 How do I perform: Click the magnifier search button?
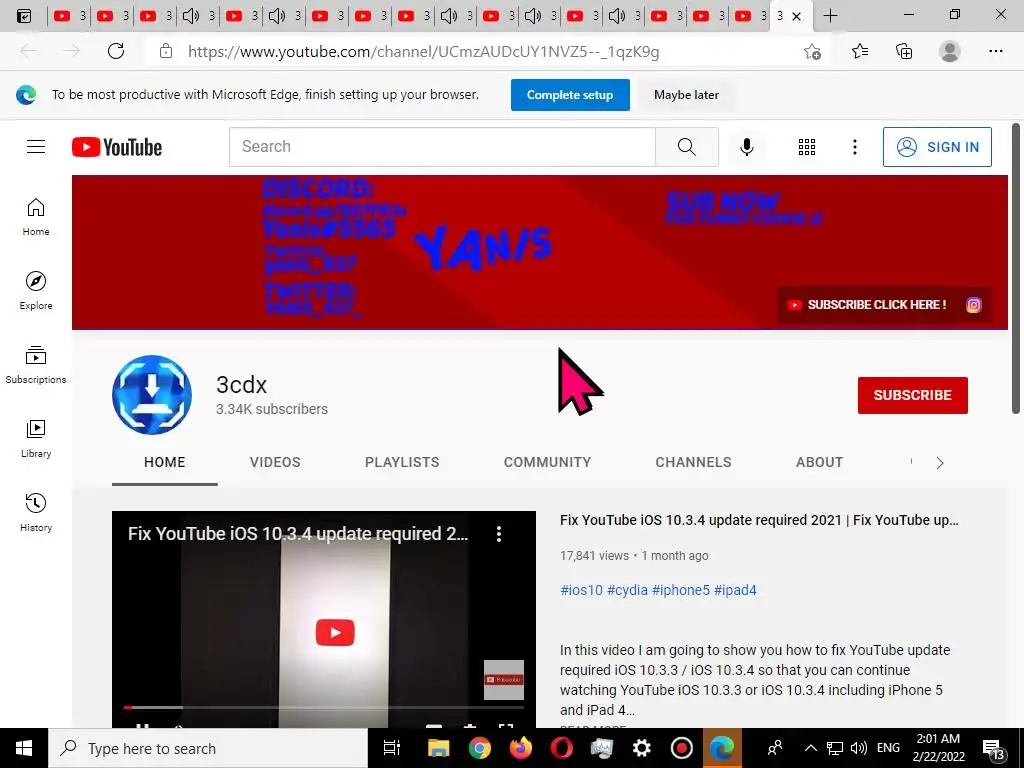686,147
